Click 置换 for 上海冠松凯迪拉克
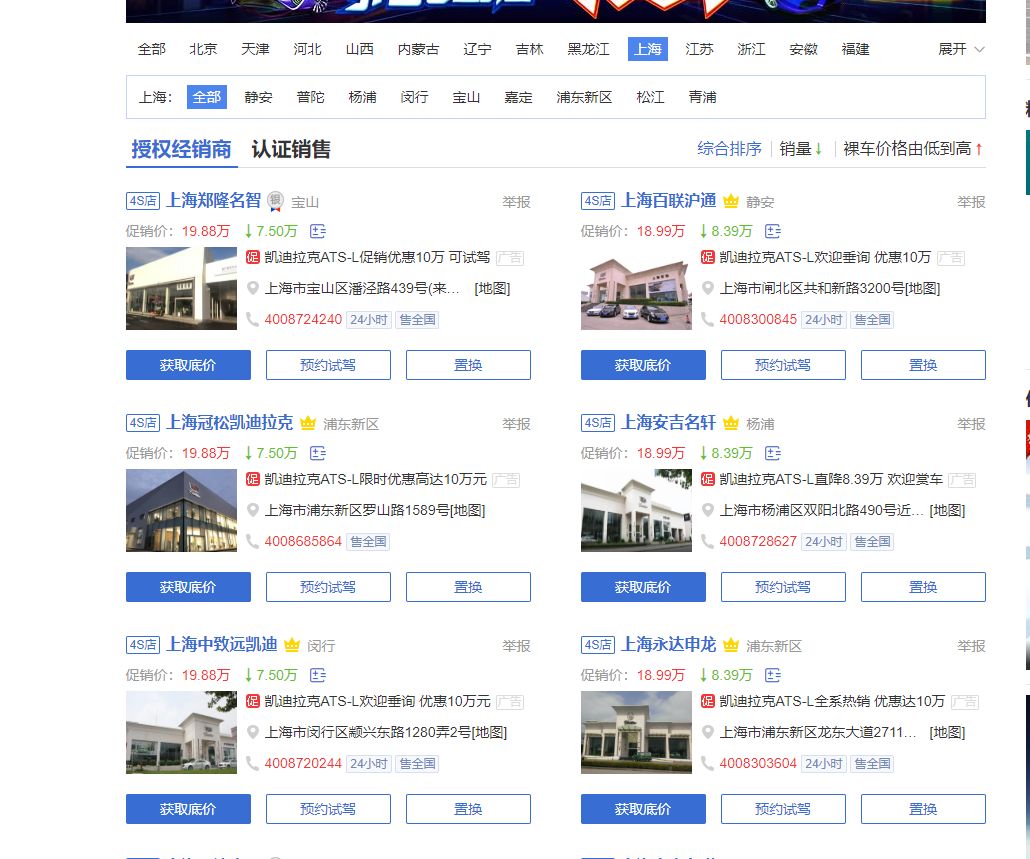This screenshot has height=859, width=1030. click(468, 587)
